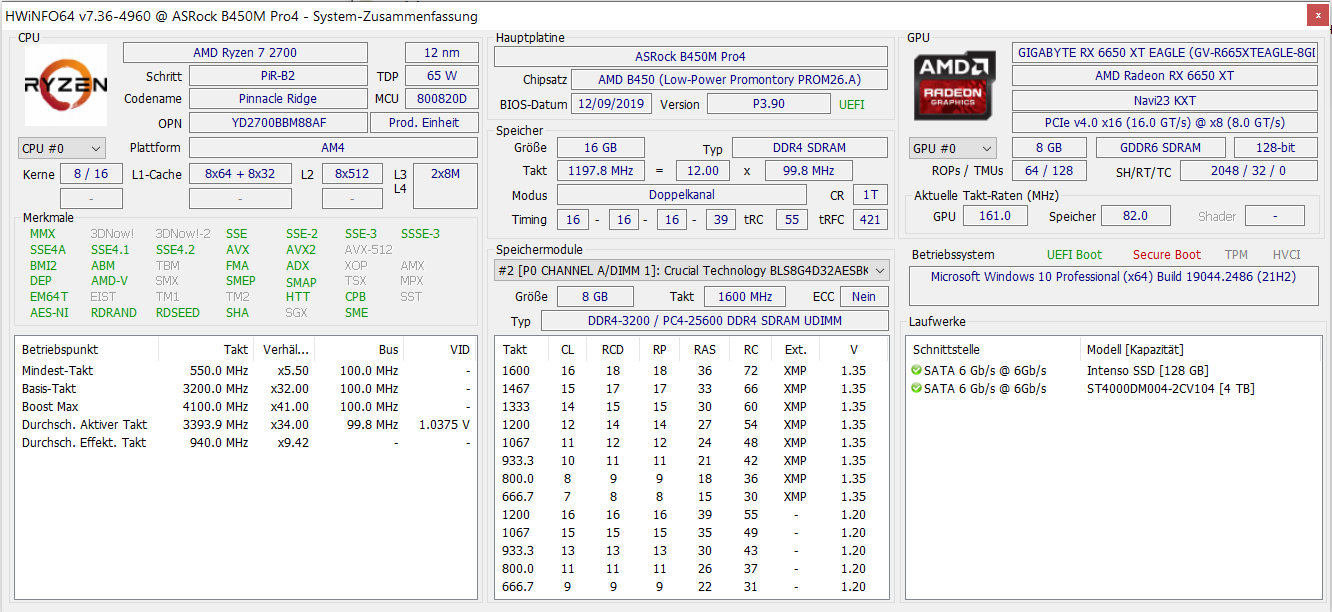Click the ASRock B450M Pro4 mainboard field
The height and width of the screenshot is (612, 1332).
click(690, 57)
